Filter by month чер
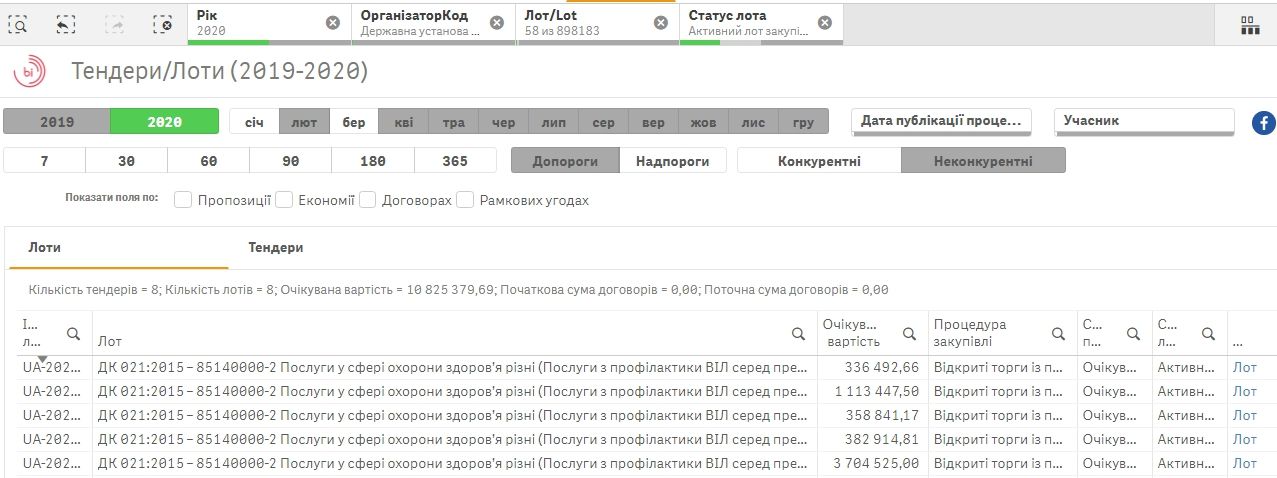 point(504,122)
